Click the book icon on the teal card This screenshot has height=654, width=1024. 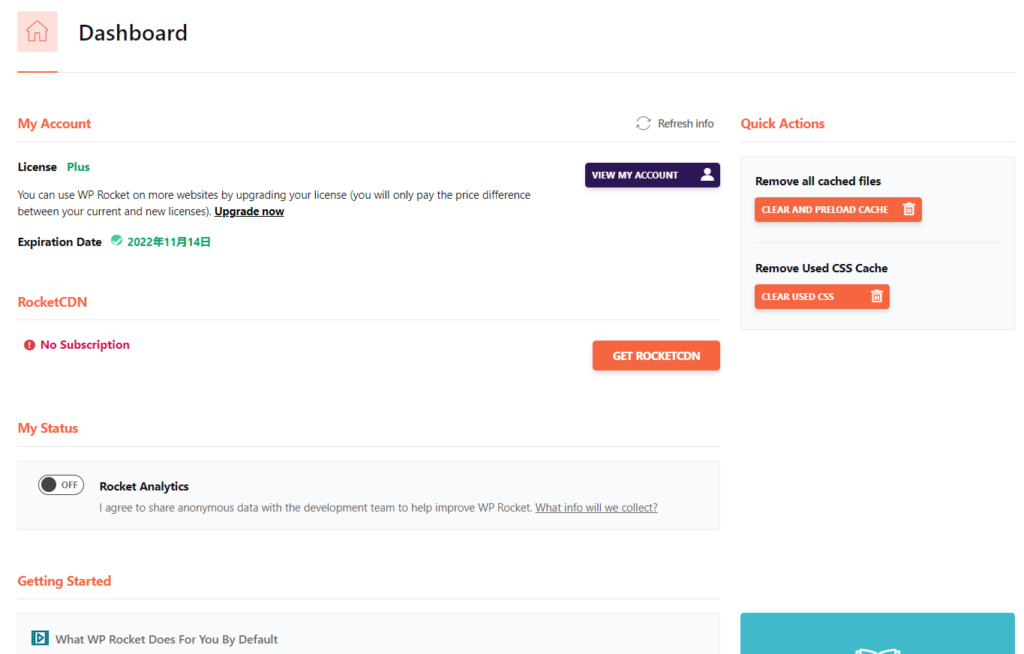(x=877, y=648)
